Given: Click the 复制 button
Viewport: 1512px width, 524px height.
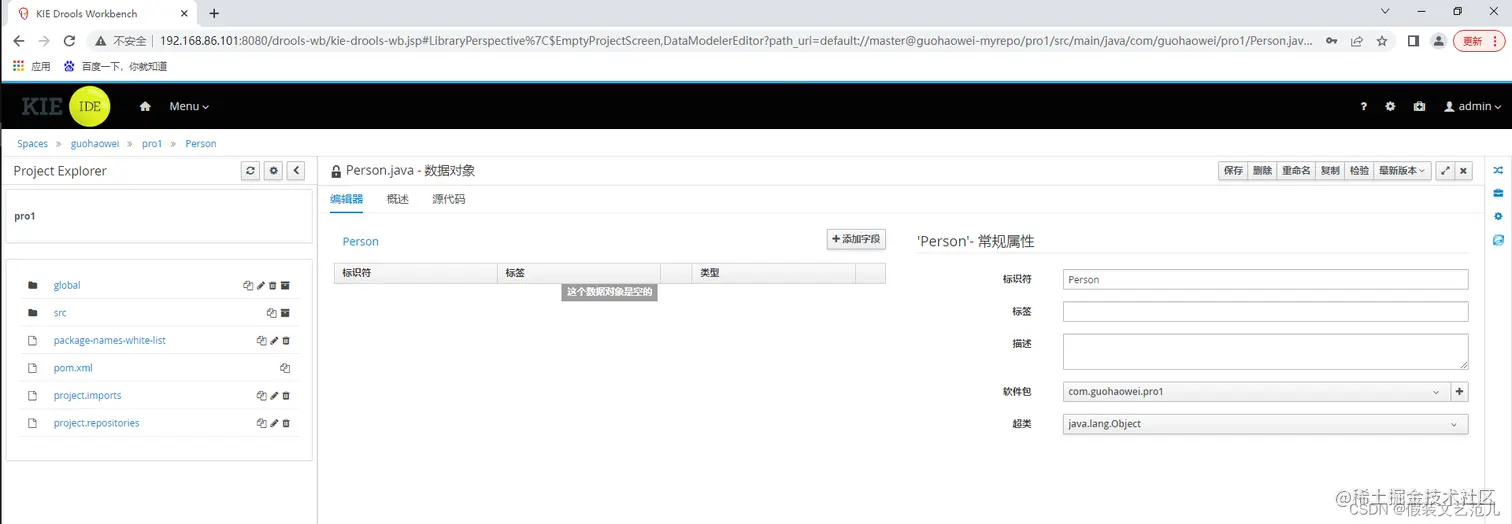Looking at the screenshot, I should (x=1330, y=171).
